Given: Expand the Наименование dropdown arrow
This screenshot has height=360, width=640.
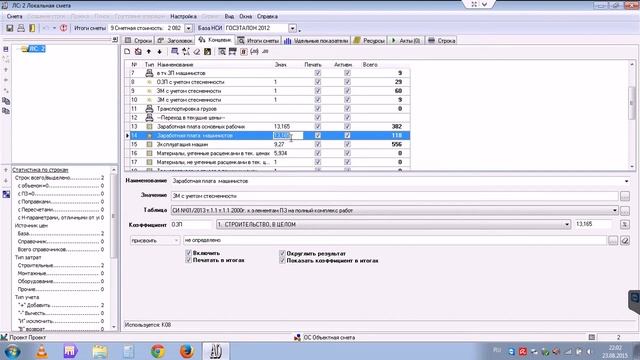Looking at the screenshot, I should click(x=627, y=181).
